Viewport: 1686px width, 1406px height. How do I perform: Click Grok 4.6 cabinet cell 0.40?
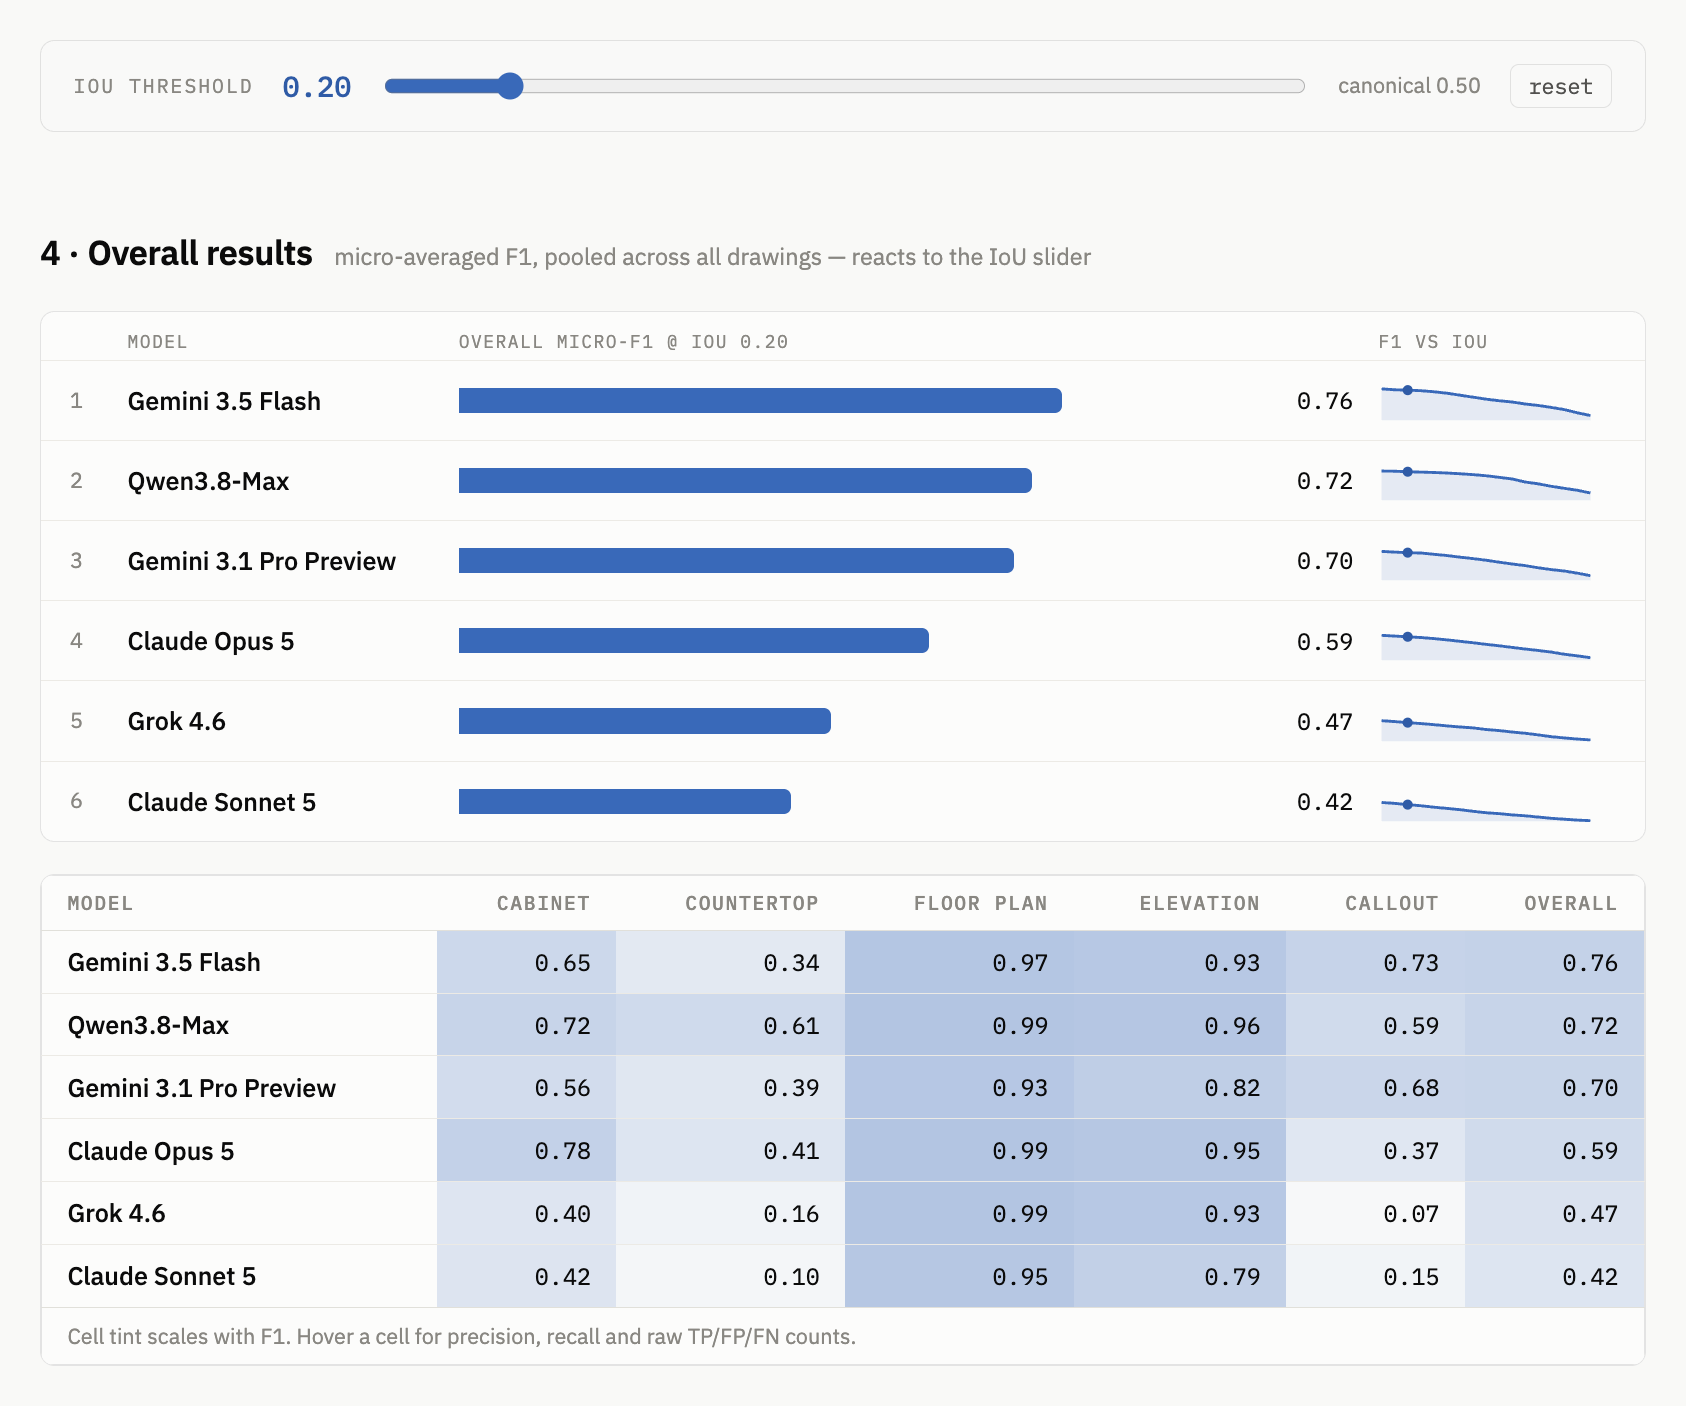point(527,1214)
